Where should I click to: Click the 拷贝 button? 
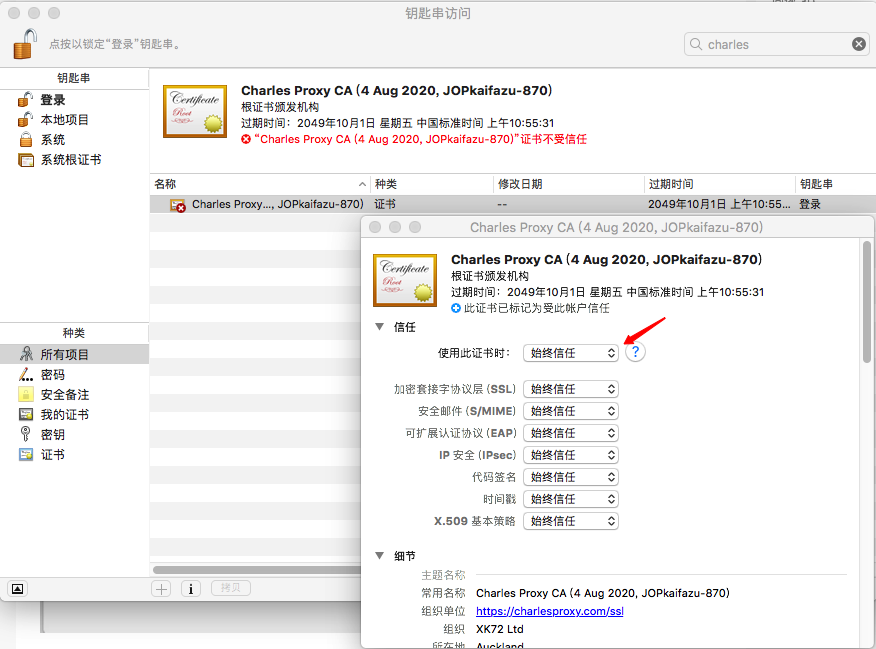tap(230, 588)
